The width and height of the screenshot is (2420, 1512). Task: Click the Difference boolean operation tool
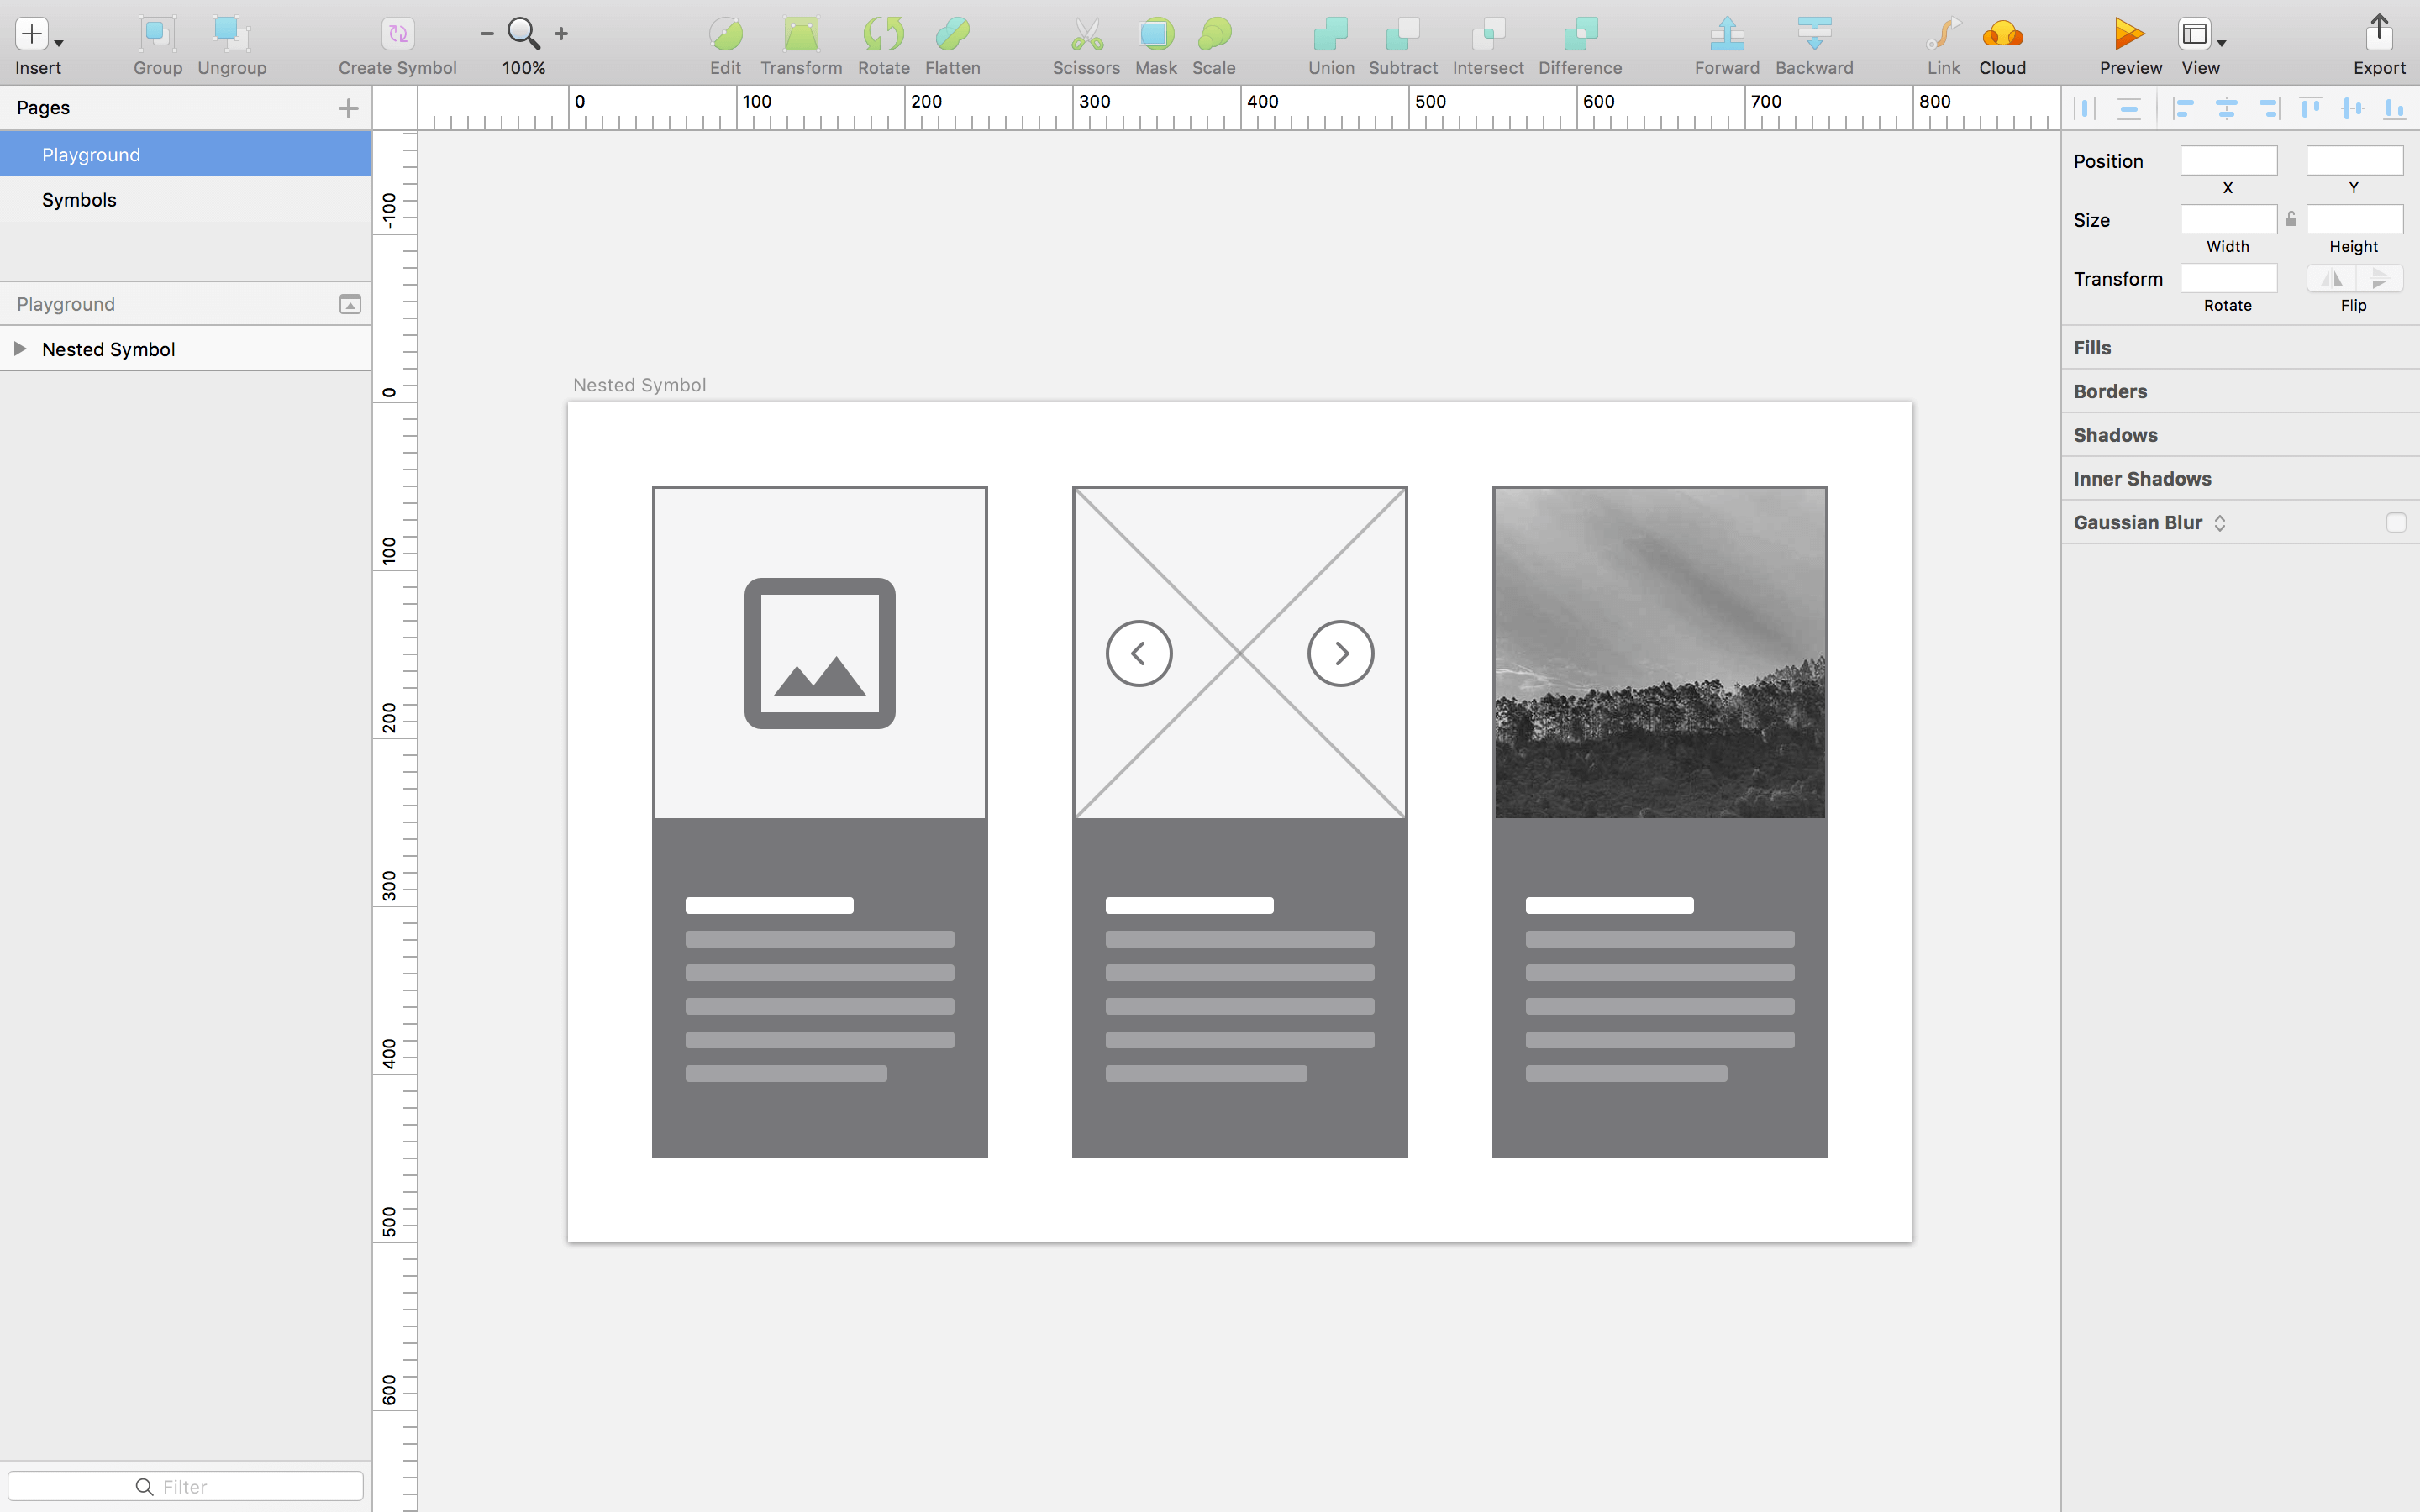click(x=1579, y=44)
